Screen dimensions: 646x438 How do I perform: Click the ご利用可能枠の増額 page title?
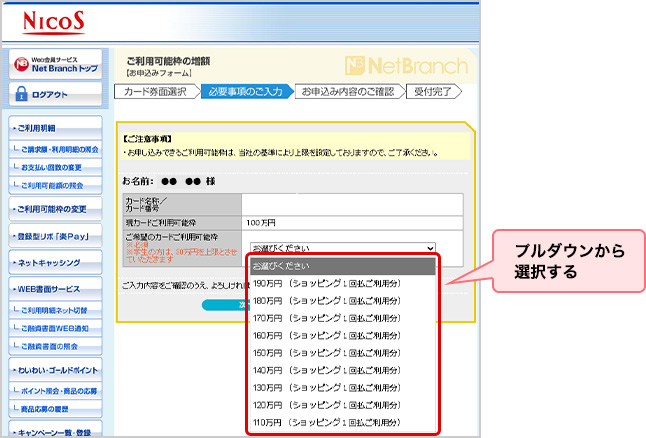[168, 61]
